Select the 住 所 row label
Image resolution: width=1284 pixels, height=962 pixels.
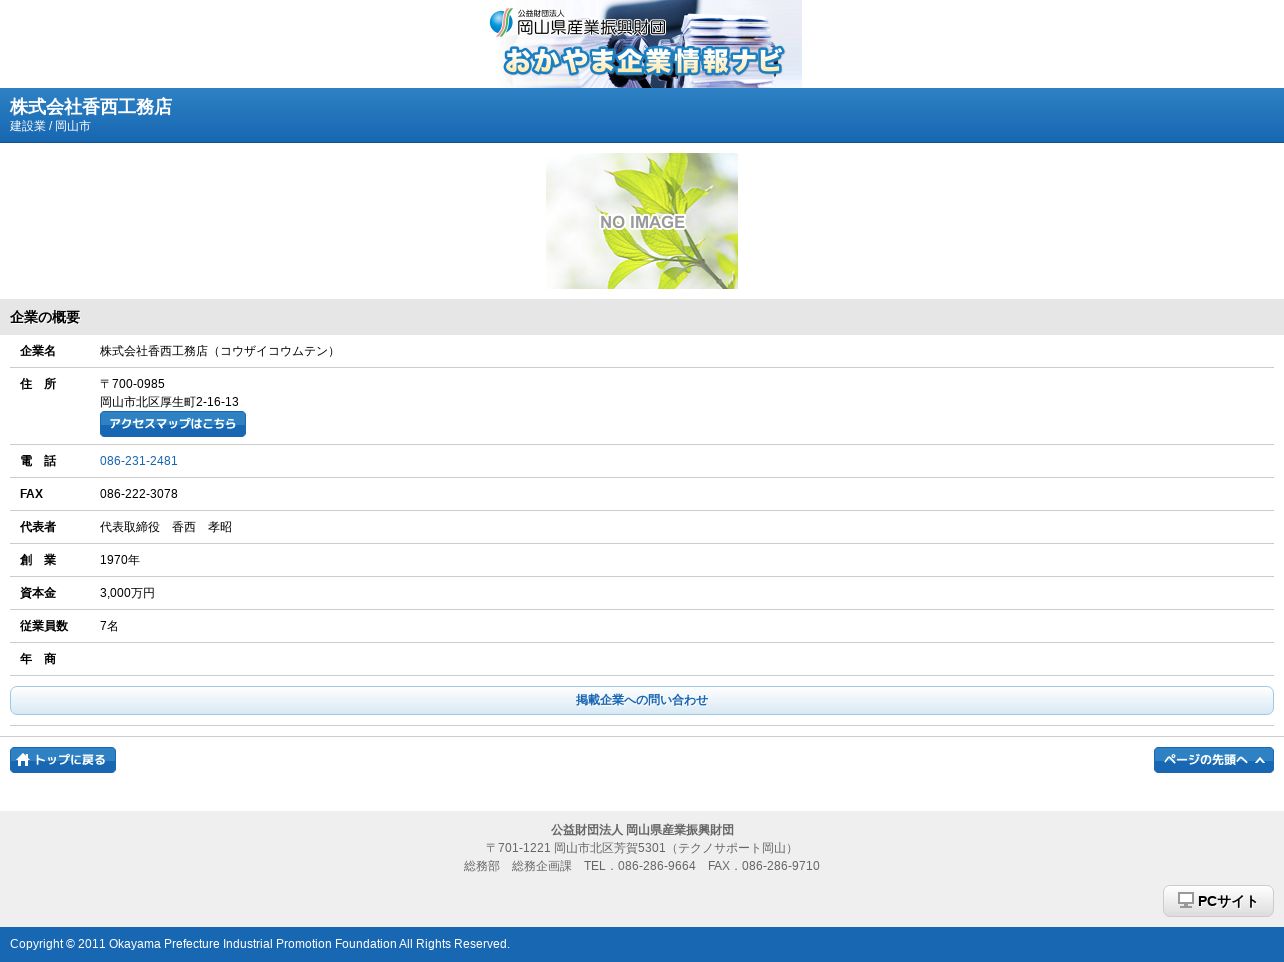(38, 384)
